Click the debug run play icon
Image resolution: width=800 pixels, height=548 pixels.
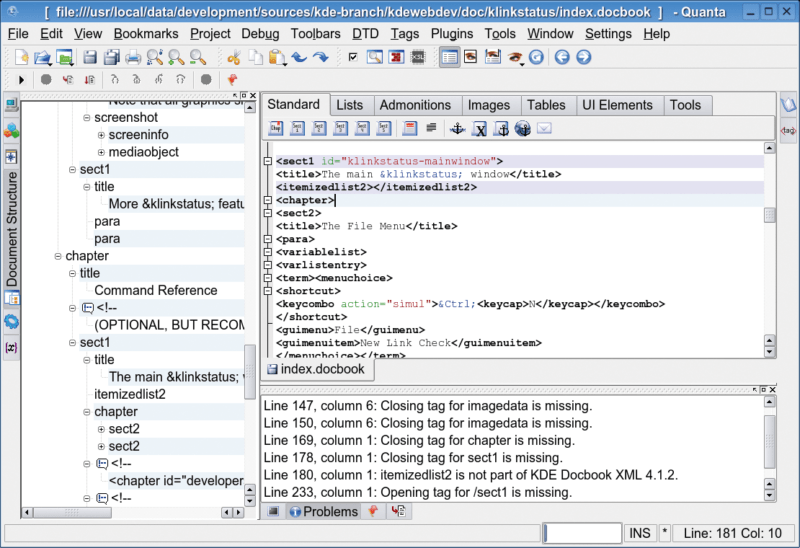pos(21,79)
